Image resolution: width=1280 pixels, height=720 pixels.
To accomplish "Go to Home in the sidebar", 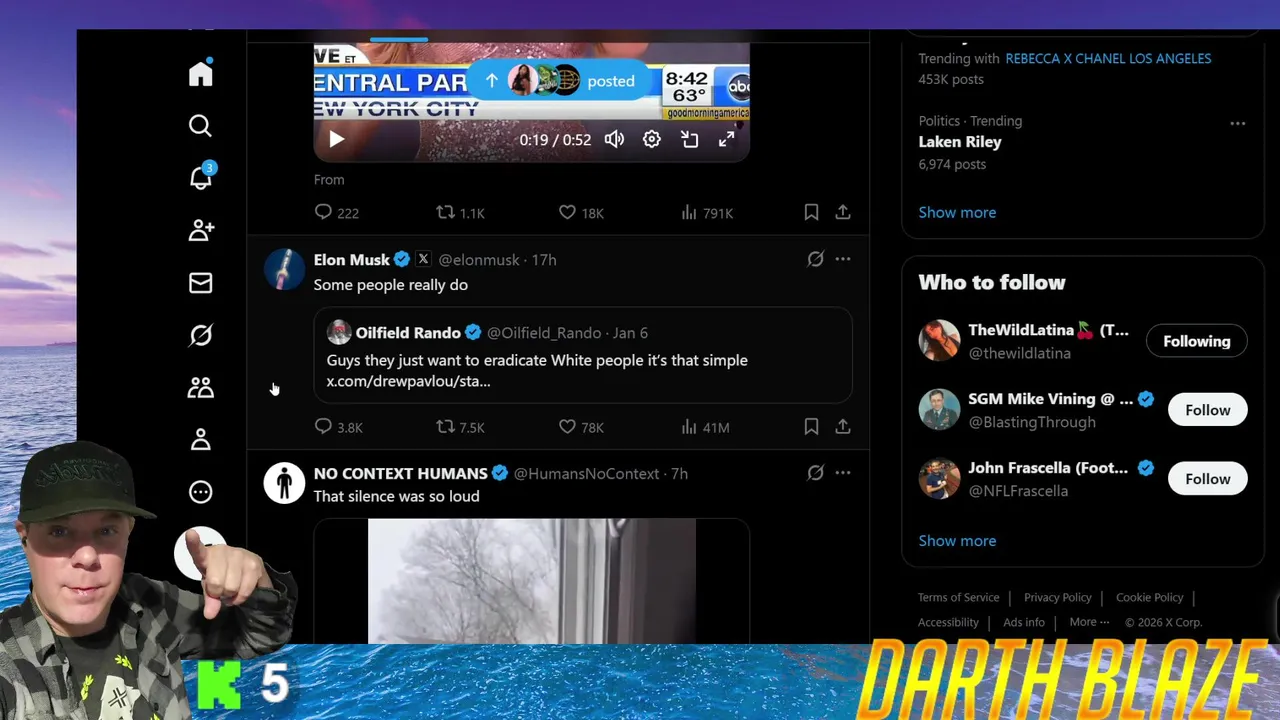I will [x=201, y=73].
